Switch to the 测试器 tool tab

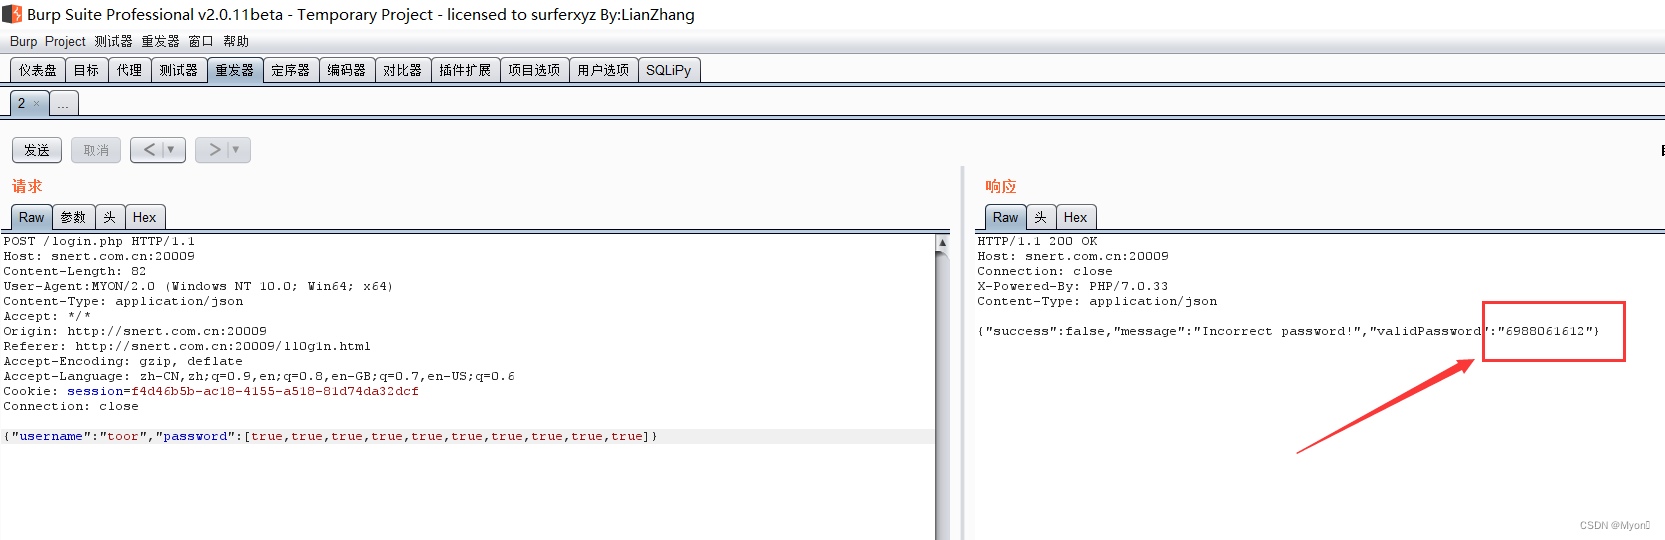pyautogui.click(x=179, y=70)
